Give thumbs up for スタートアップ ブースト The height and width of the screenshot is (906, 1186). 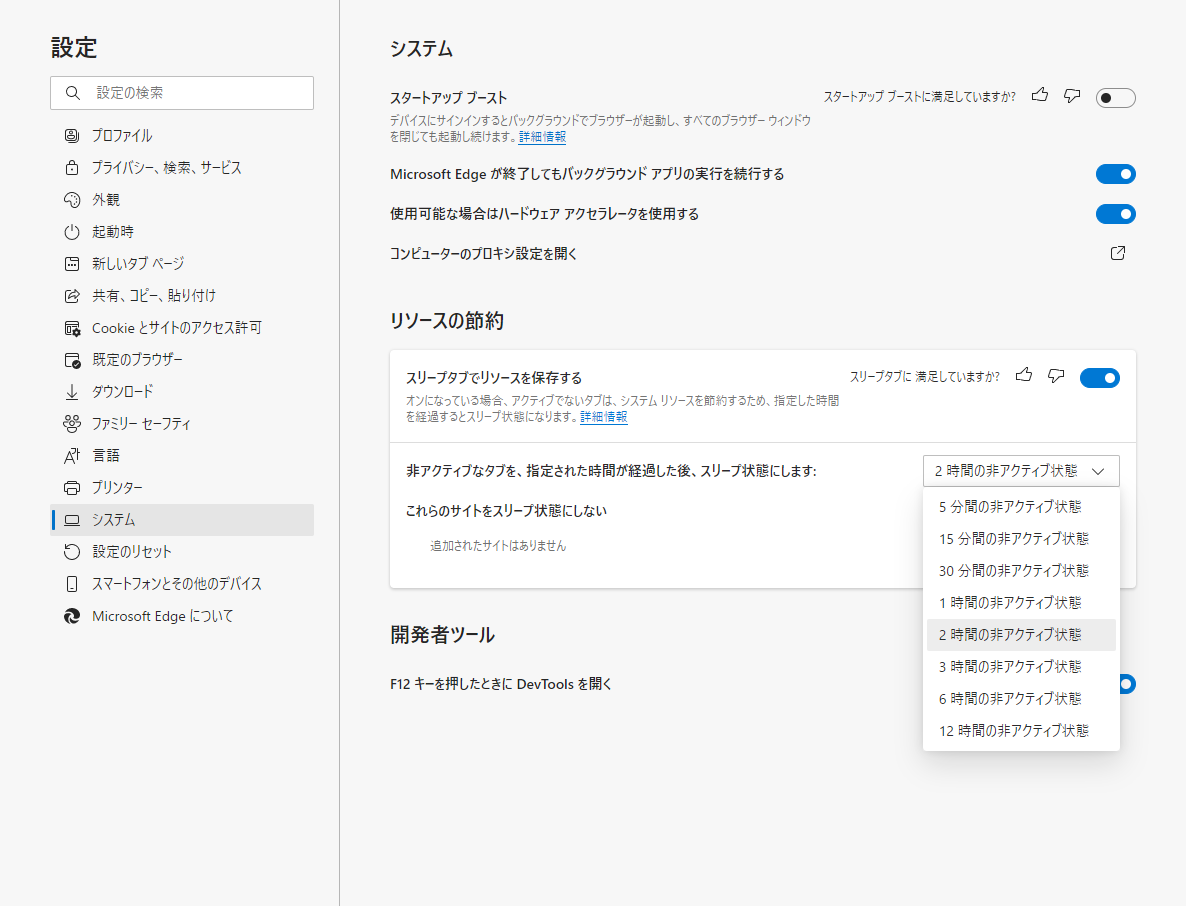1040,95
